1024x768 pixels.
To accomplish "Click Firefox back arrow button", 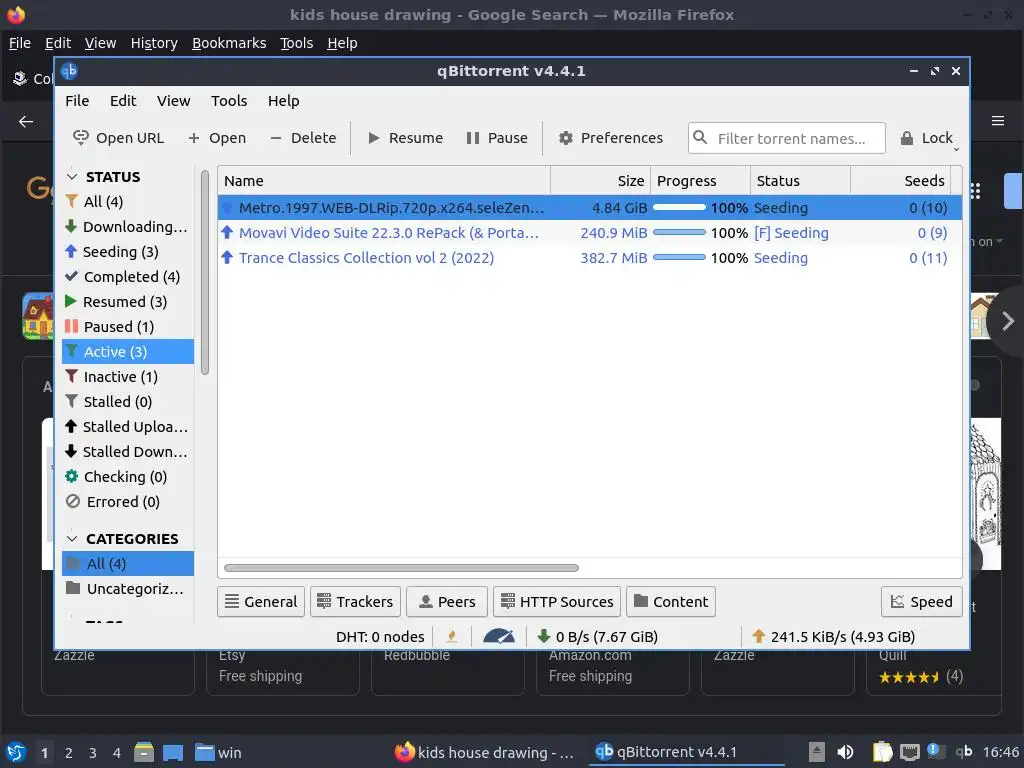I will click(26, 121).
